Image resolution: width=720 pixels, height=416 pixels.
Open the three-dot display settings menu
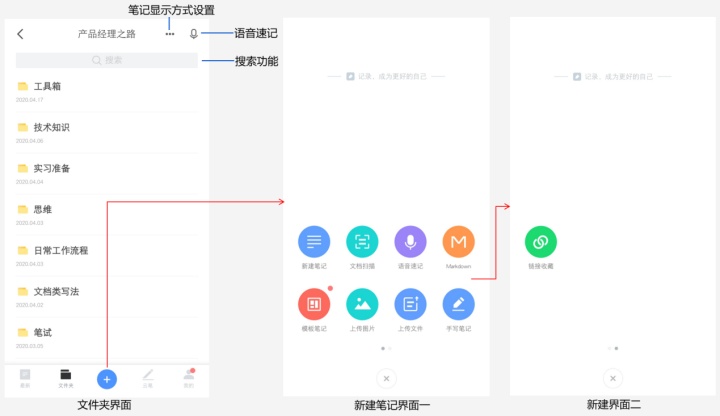click(170, 34)
